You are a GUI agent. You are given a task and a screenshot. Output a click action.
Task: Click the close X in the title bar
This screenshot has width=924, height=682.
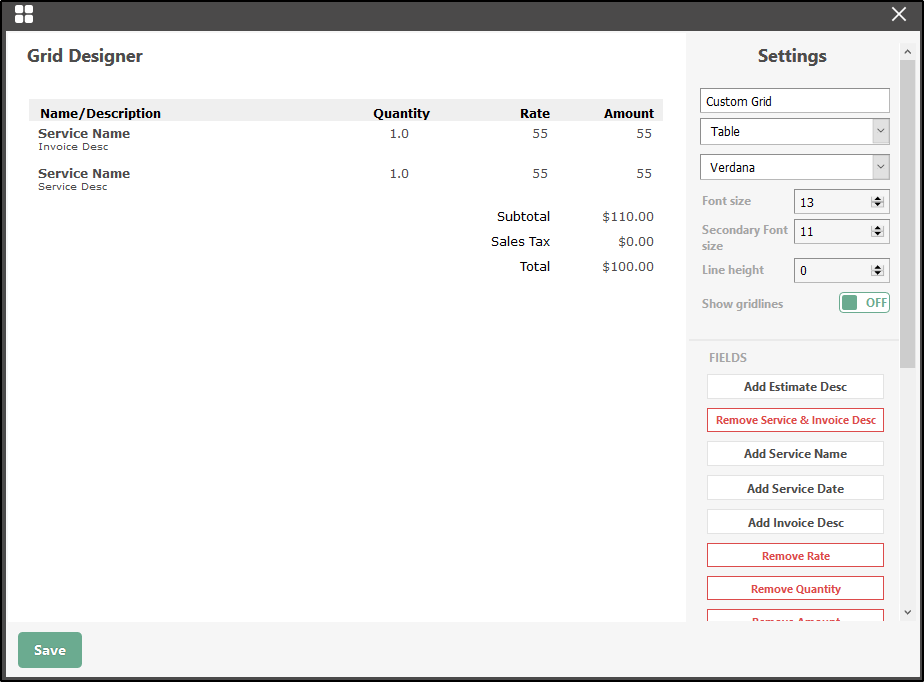tap(898, 14)
